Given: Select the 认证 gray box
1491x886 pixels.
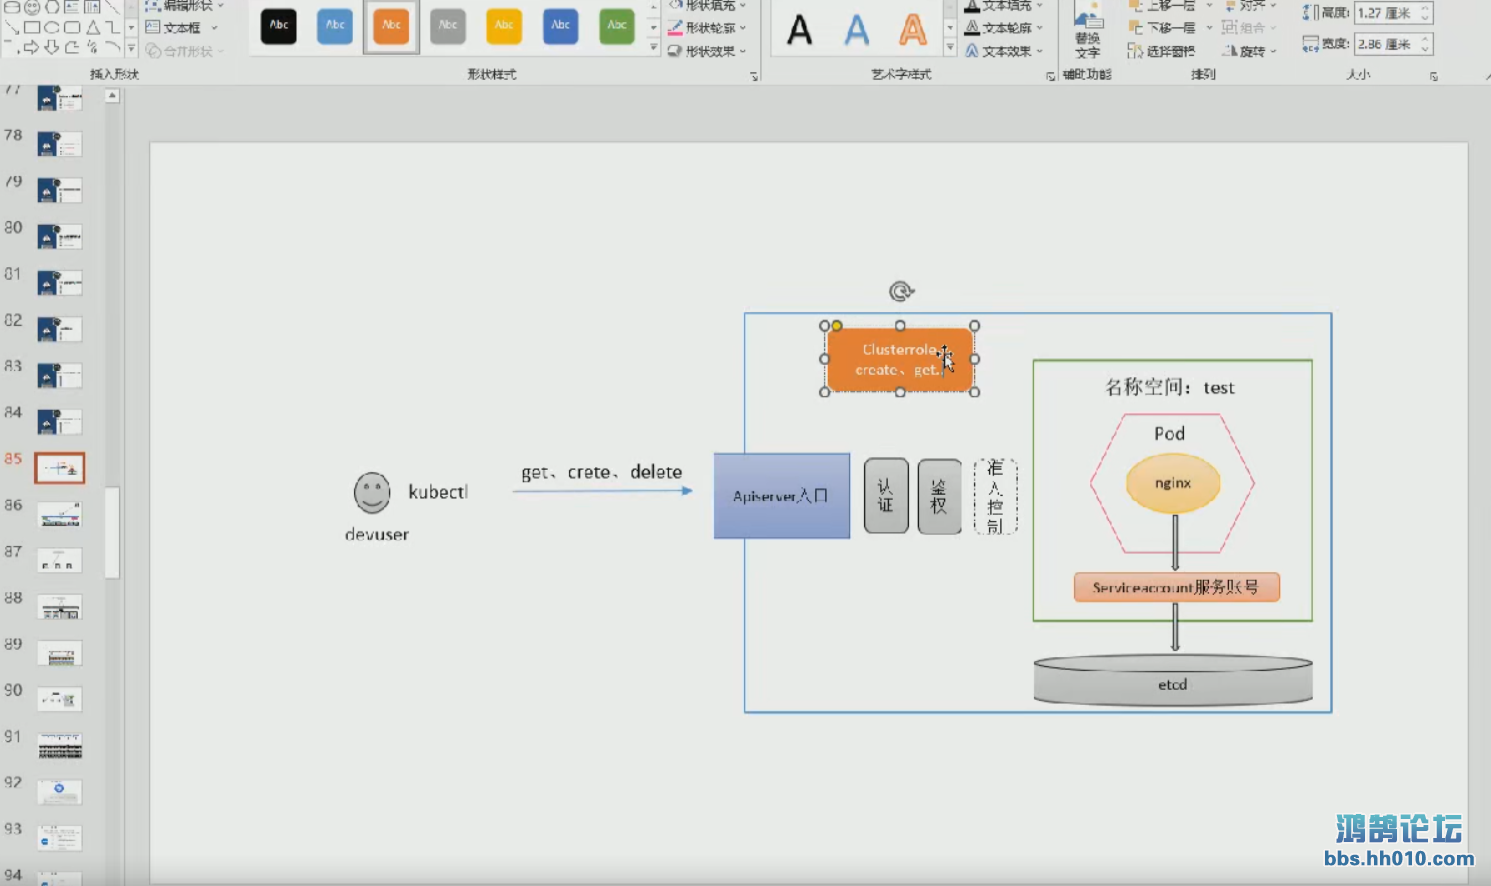Looking at the screenshot, I should pos(886,496).
